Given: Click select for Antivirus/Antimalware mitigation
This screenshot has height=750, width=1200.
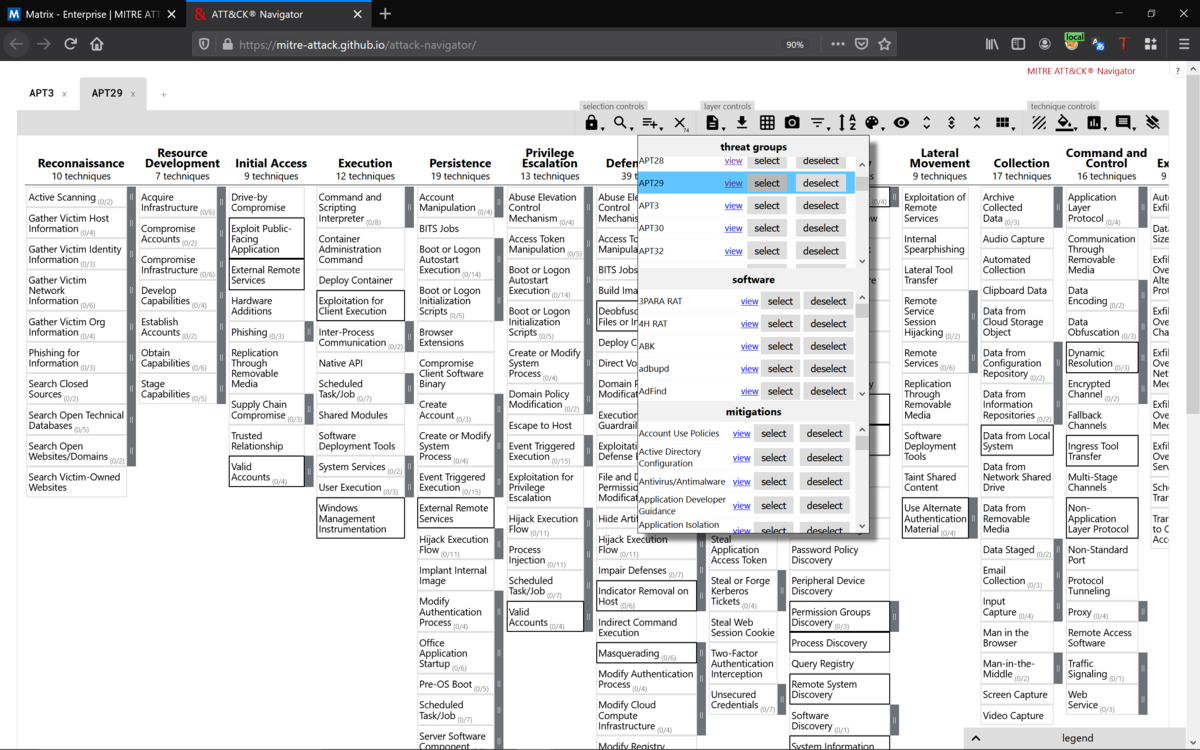Looking at the screenshot, I should [774, 481].
